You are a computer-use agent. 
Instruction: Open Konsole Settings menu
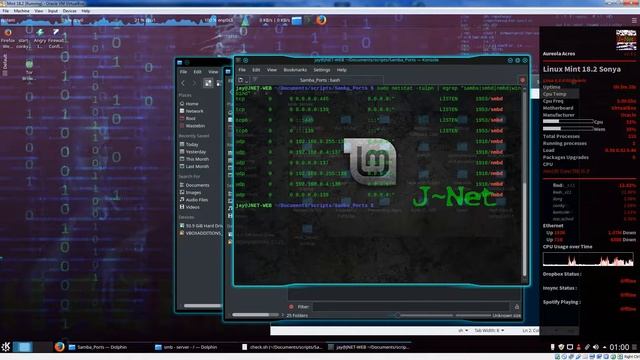click(322, 70)
